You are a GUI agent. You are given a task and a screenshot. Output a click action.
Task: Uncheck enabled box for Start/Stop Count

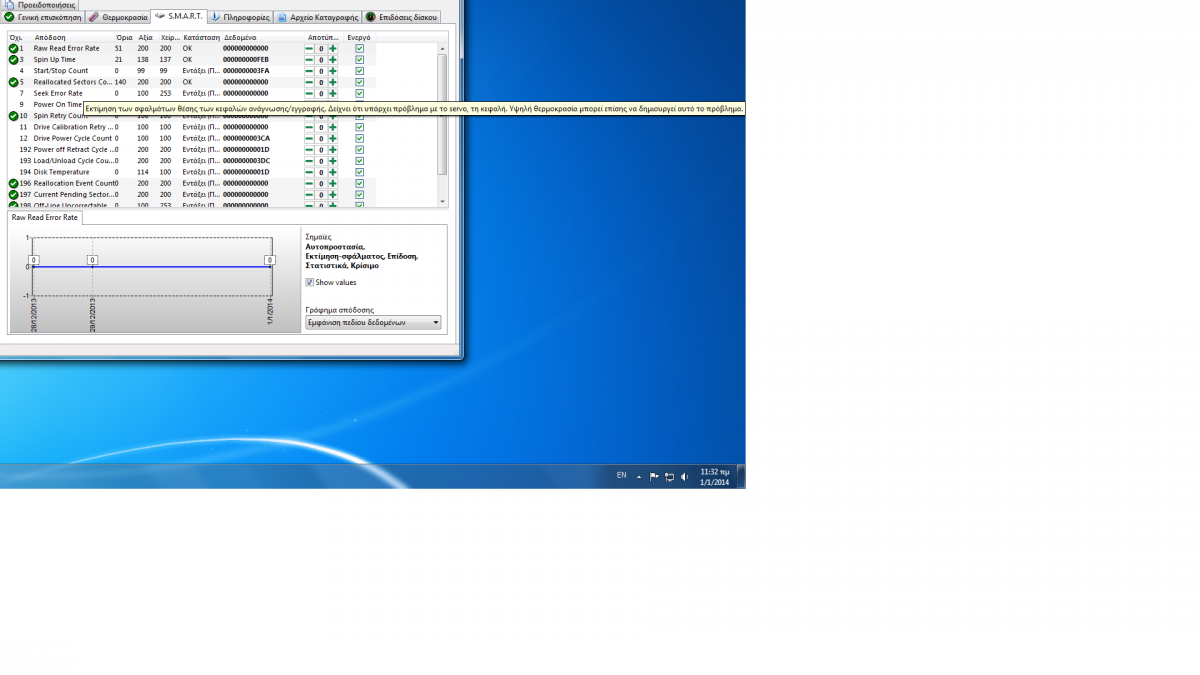(x=359, y=71)
